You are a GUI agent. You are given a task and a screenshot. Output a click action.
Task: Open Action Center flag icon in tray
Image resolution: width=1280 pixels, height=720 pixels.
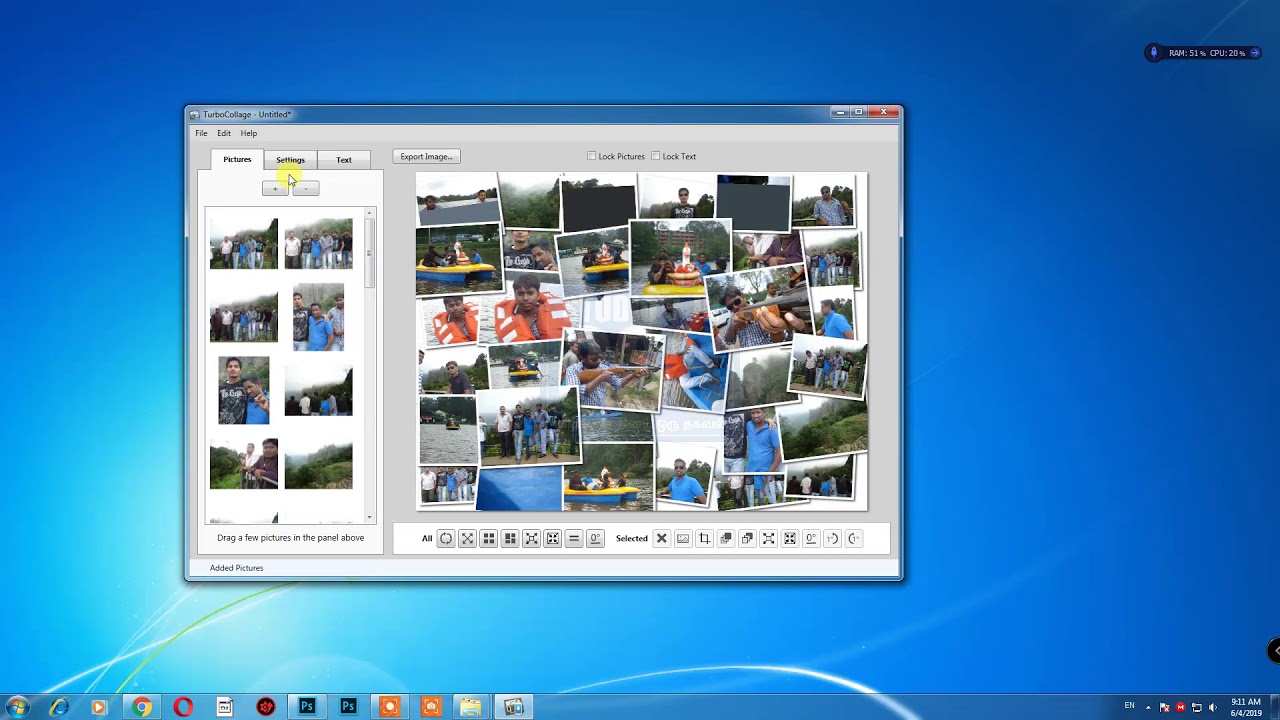pos(1164,707)
